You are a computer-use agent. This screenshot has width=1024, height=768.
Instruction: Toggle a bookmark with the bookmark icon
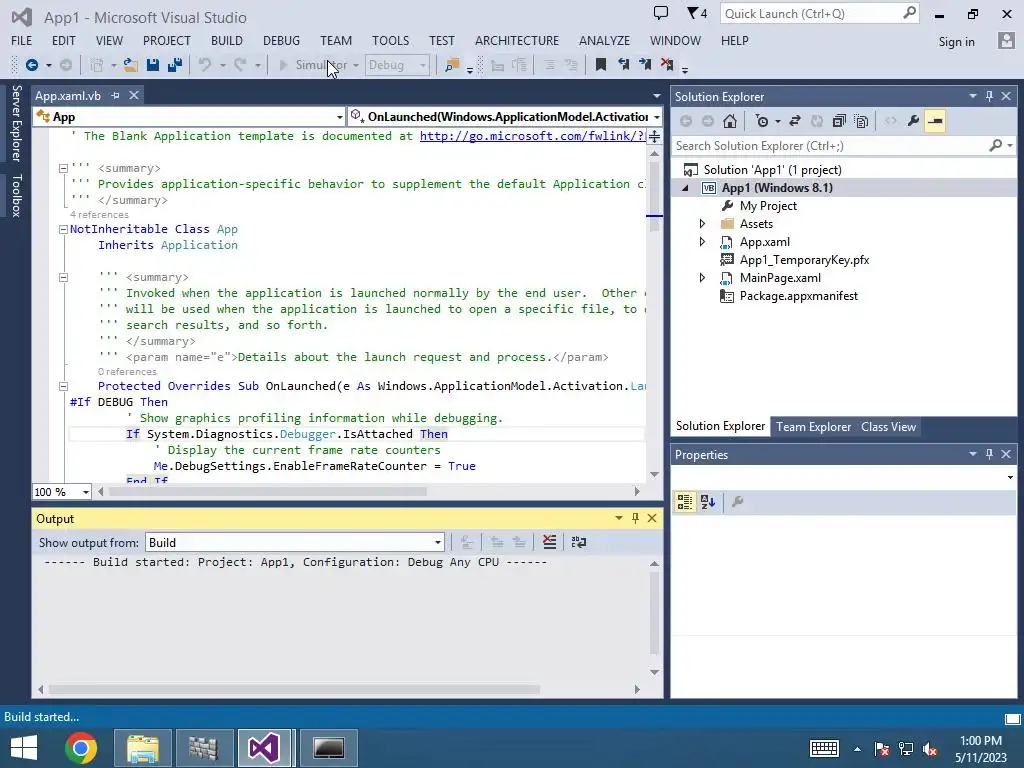click(x=601, y=64)
